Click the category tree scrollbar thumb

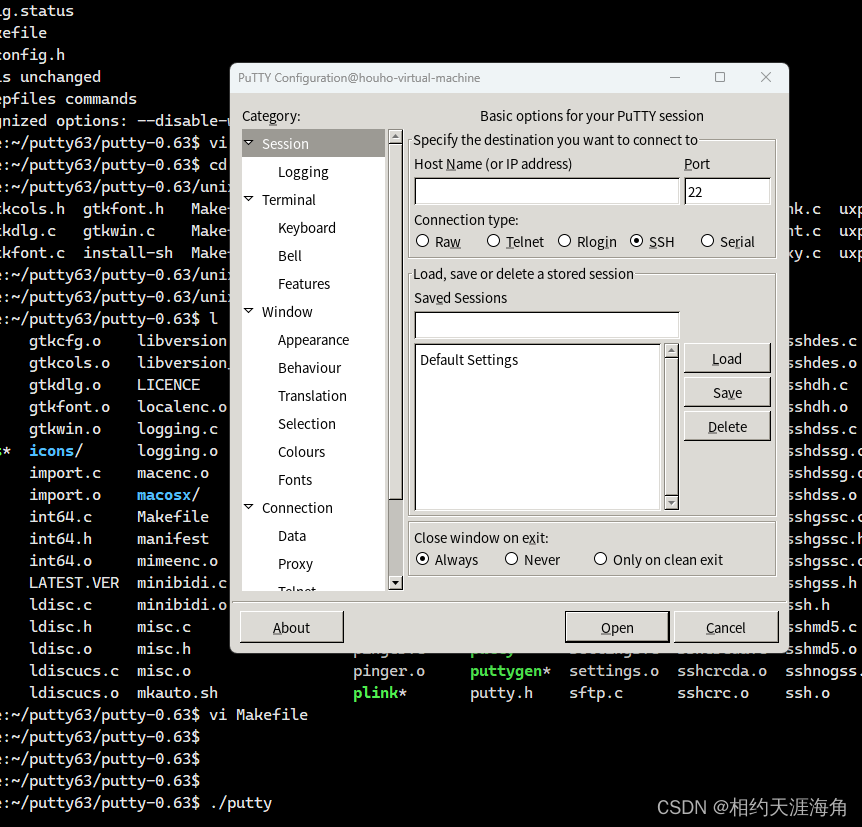(395, 322)
